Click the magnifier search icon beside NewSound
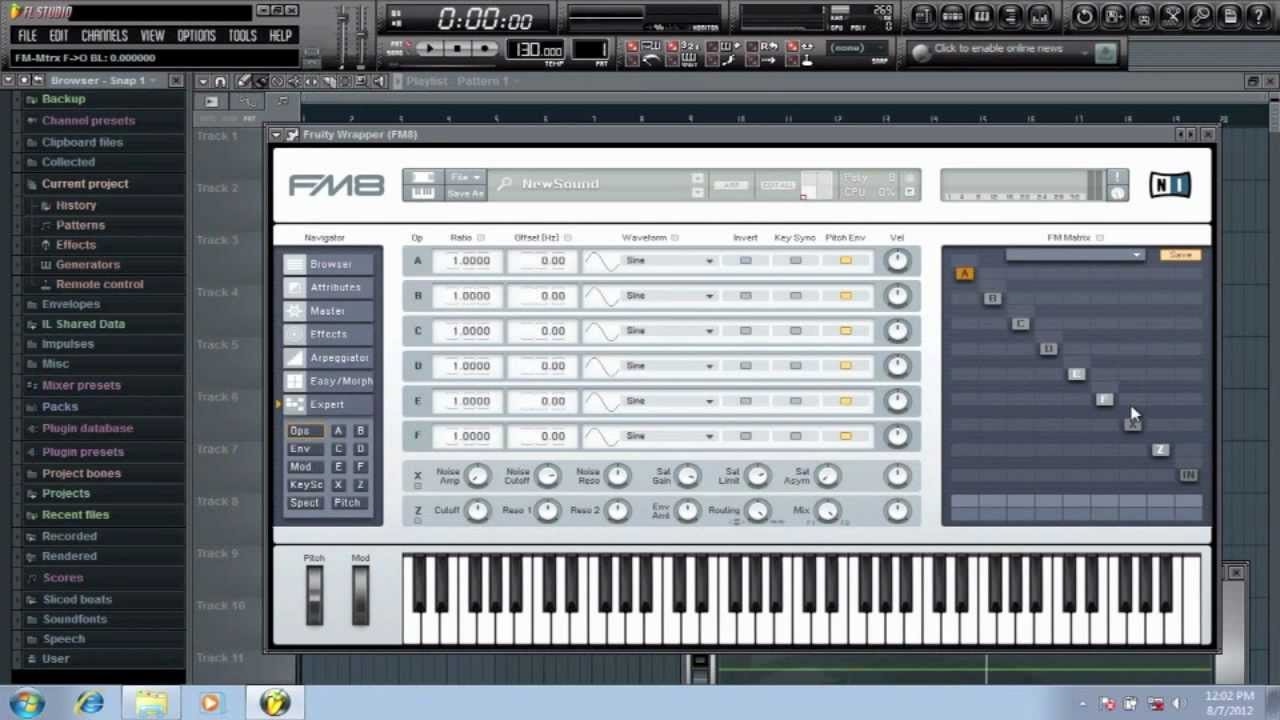The image size is (1280, 720). point(505,184)
